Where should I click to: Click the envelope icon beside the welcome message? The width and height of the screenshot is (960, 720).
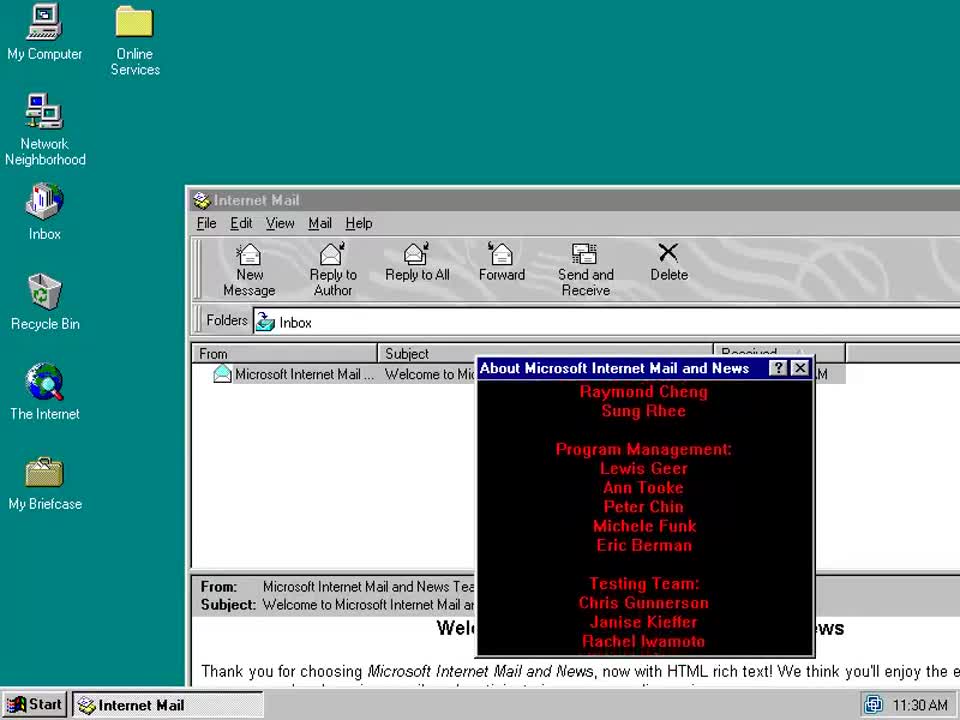221,374
